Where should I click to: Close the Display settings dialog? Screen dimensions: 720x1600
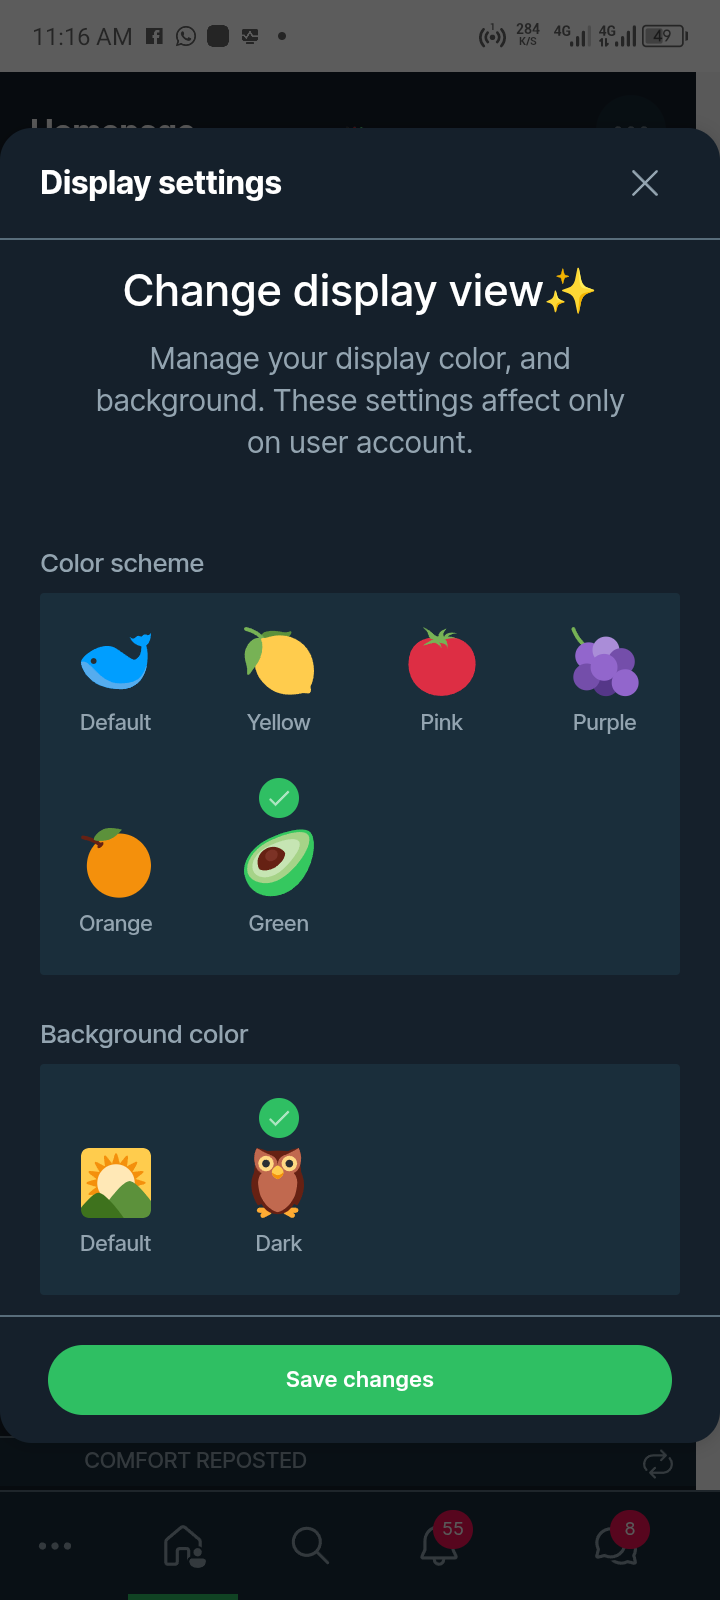click(645, 183)
